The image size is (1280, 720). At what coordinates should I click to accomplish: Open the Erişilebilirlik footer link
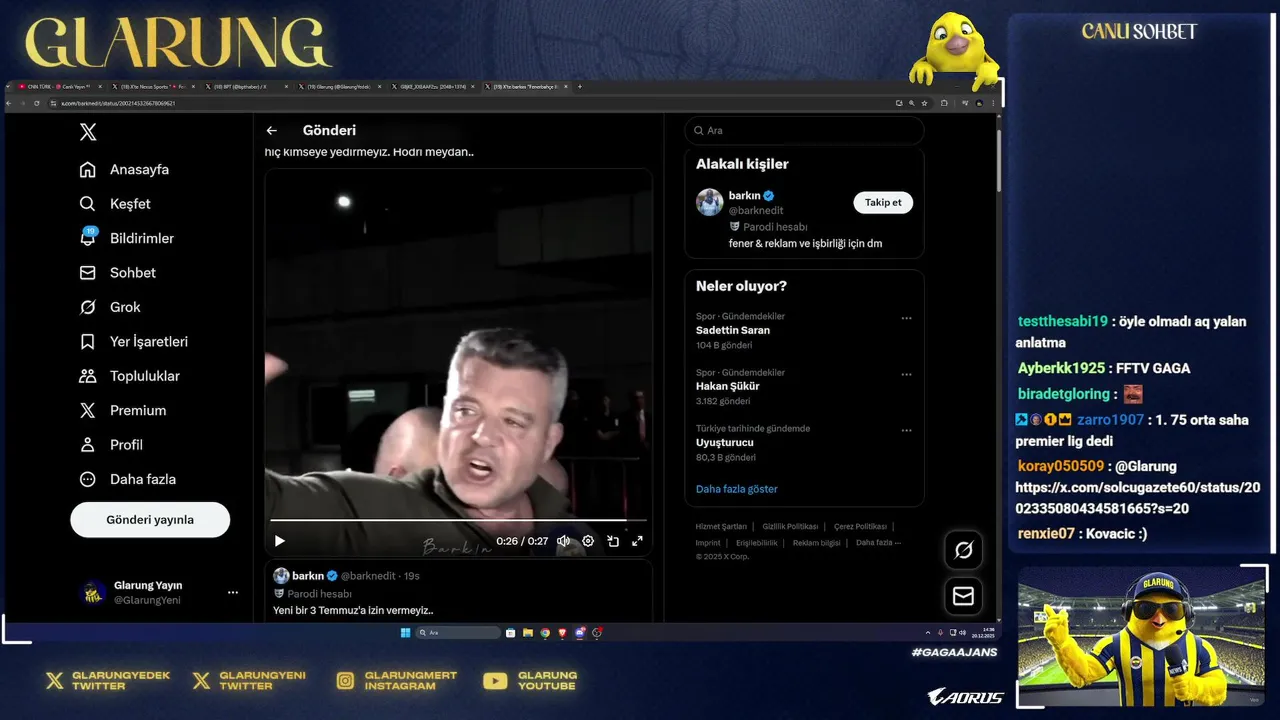point(757,543)
